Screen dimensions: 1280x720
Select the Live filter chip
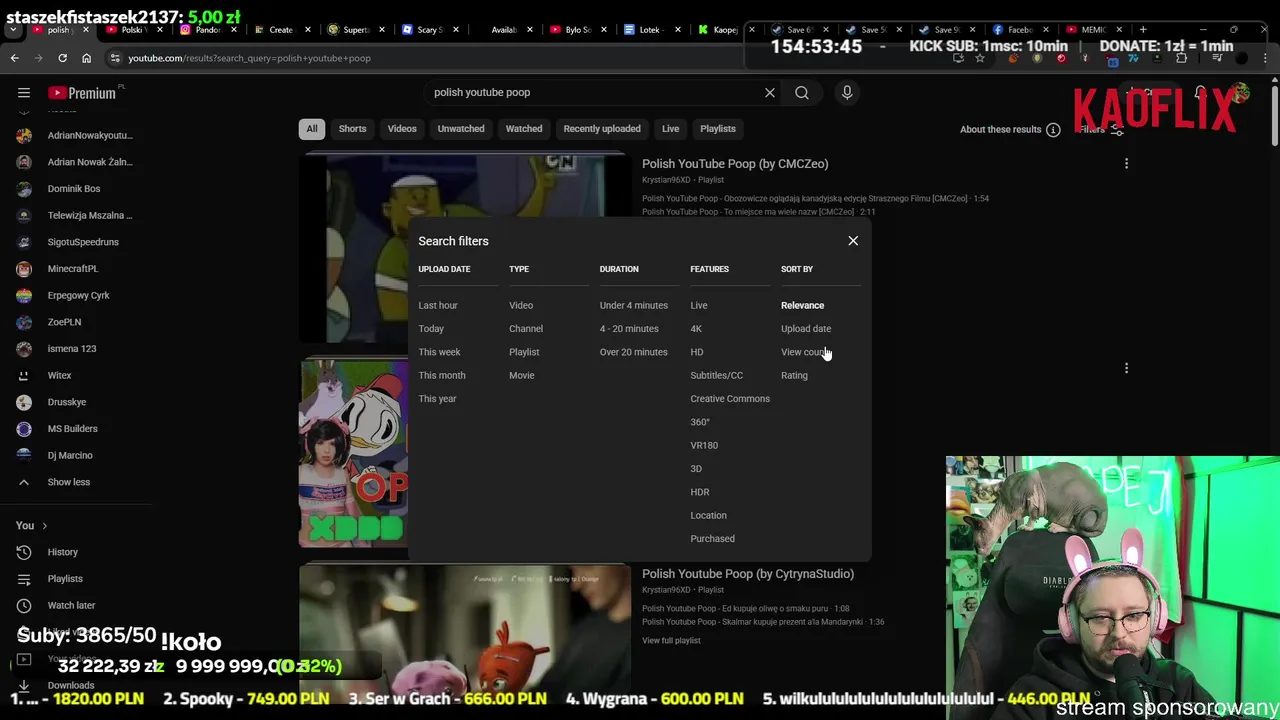coord(670,129)
